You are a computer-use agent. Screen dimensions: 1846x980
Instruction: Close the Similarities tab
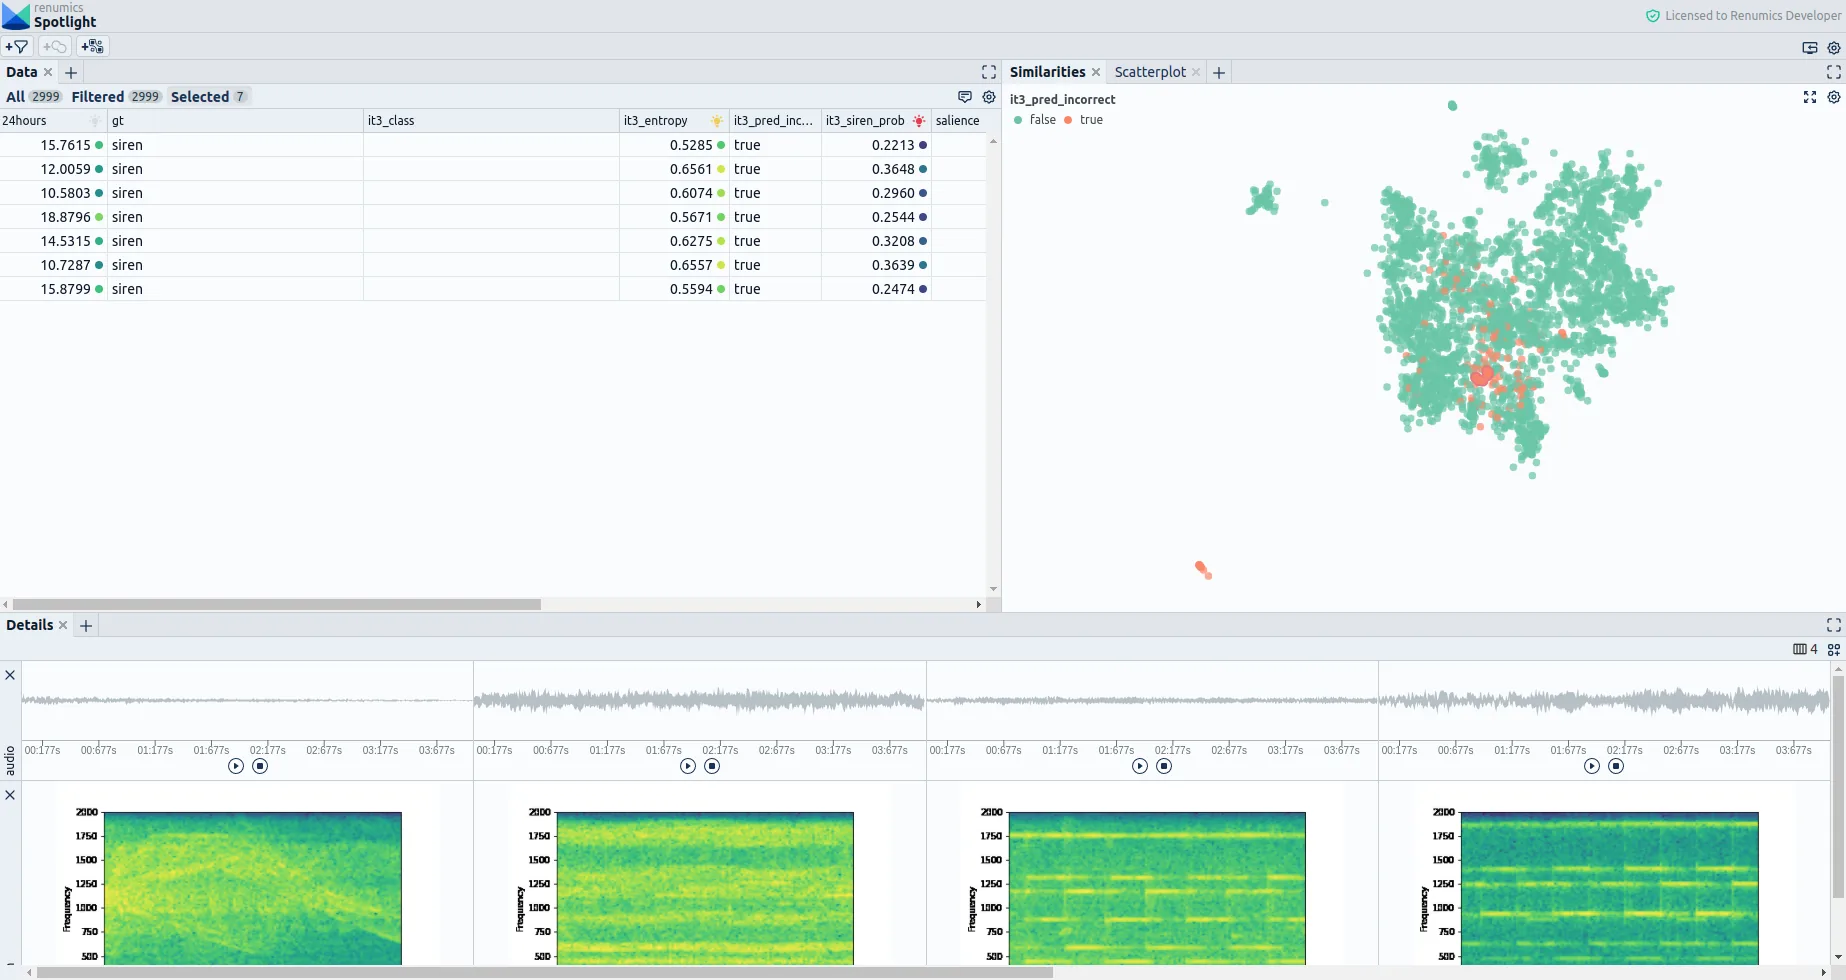1096,72
